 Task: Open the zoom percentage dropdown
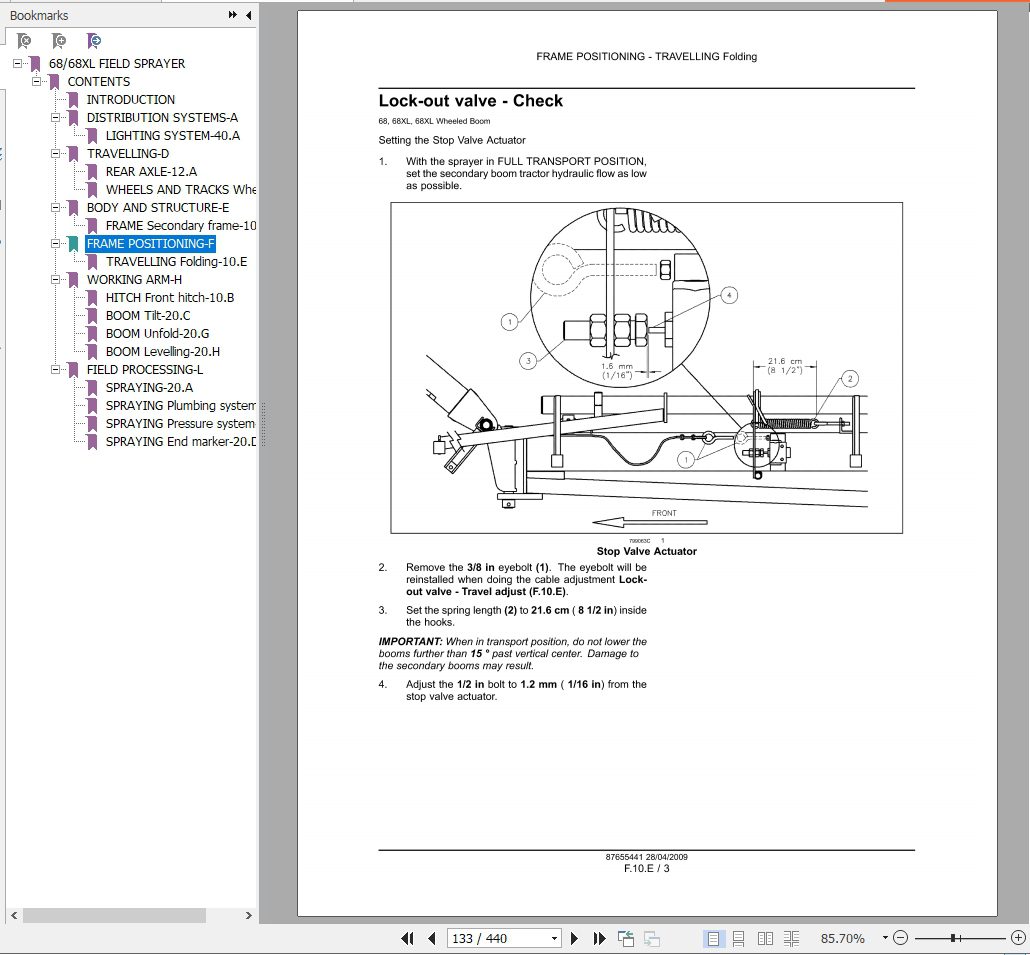tap(885, 938)
